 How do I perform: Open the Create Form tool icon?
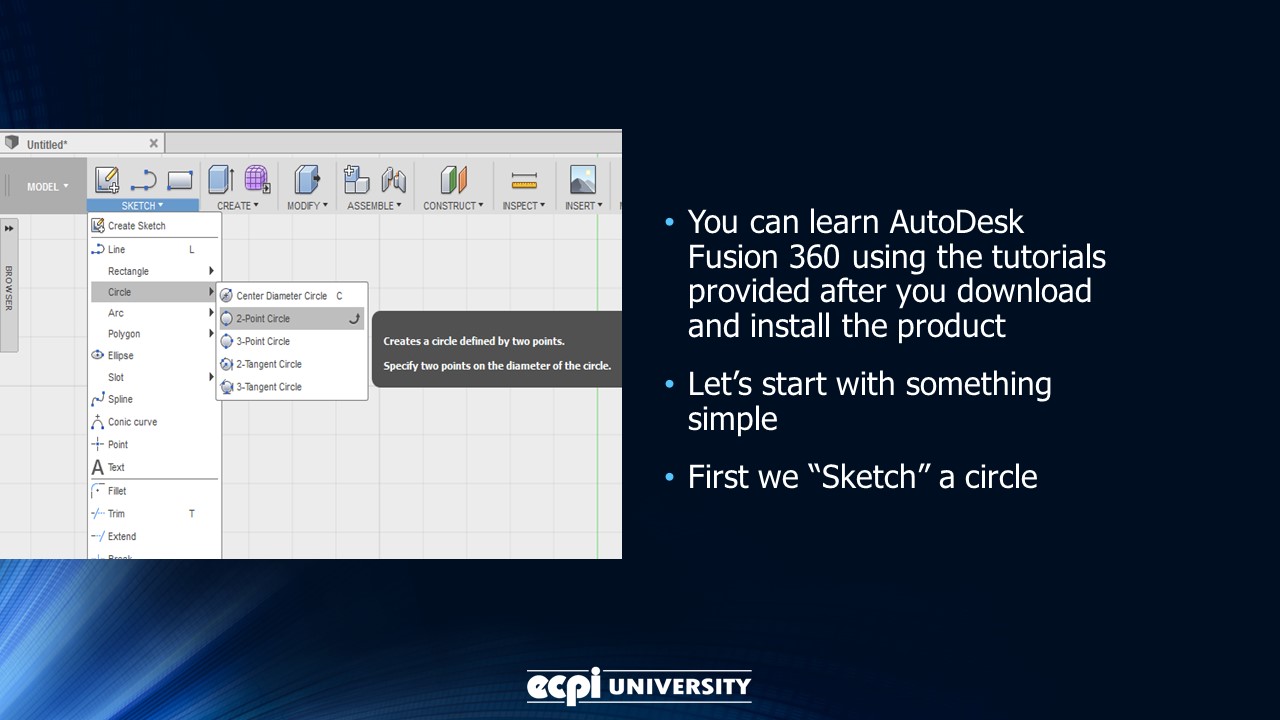pos(256,180)
